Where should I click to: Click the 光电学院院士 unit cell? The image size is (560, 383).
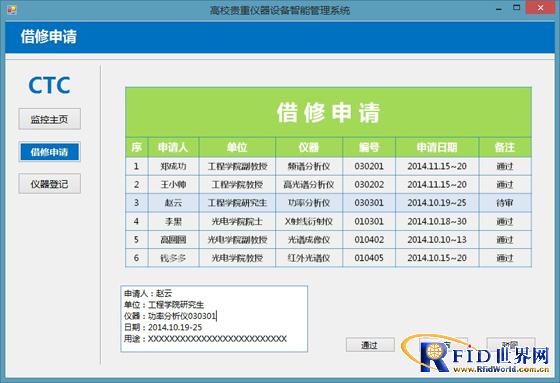point(237,221)
